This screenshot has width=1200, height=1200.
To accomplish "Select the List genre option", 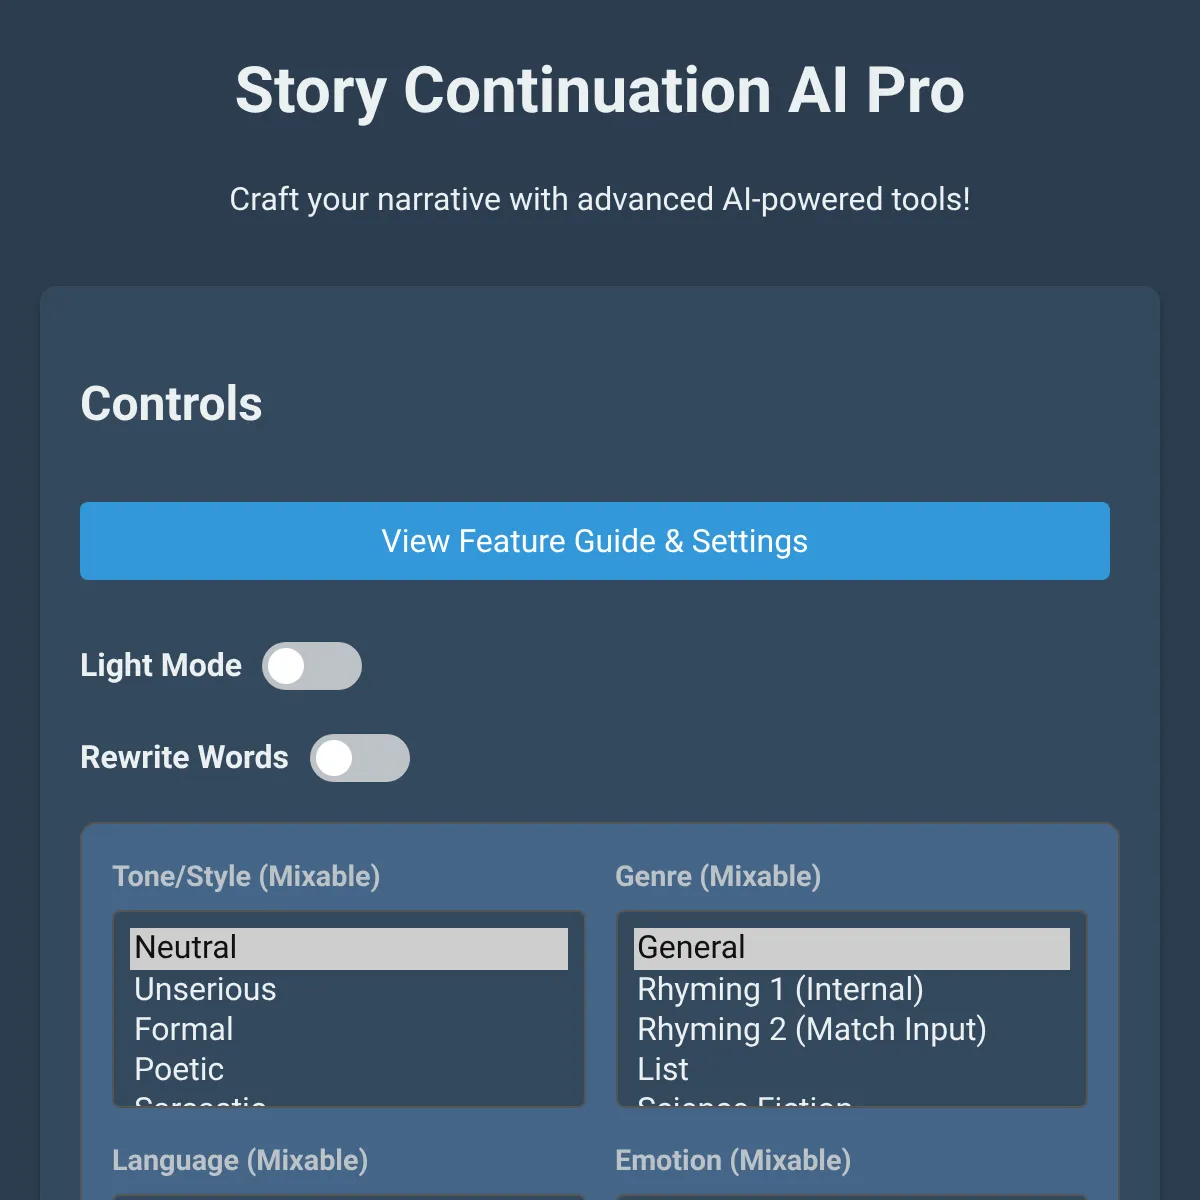I will (x=663, y=1069).
